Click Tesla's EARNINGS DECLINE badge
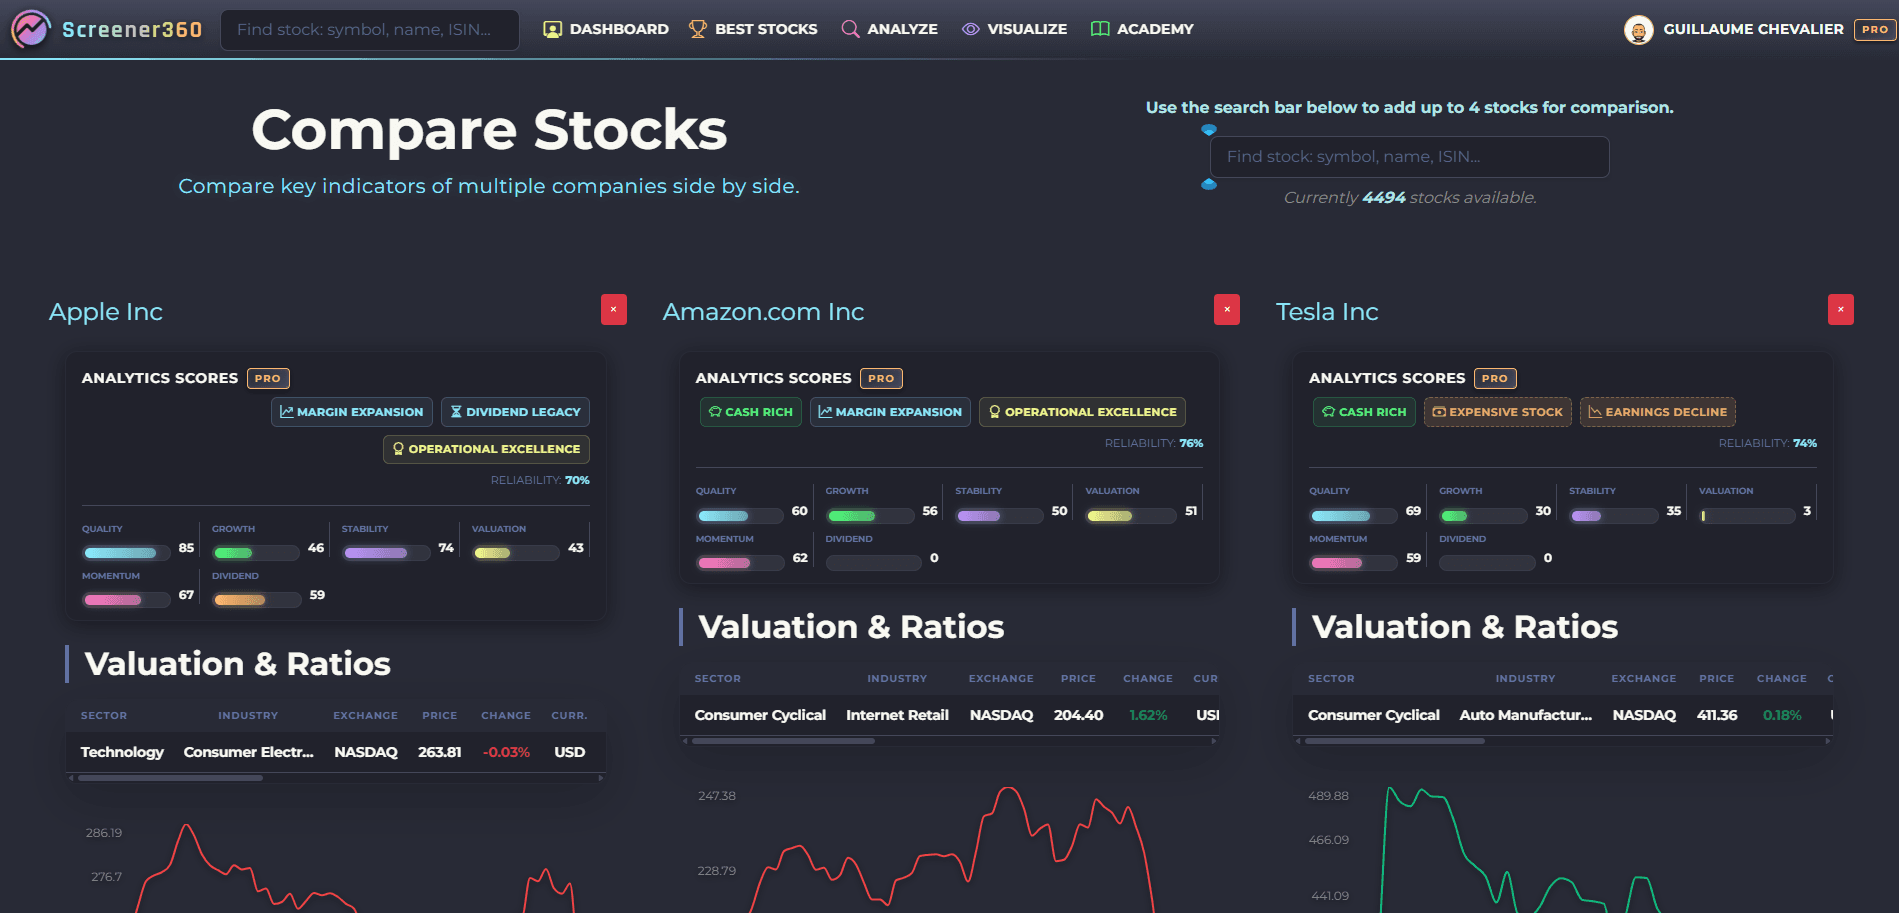This screenshot has height=913, width=1899. pos(1657,411)
